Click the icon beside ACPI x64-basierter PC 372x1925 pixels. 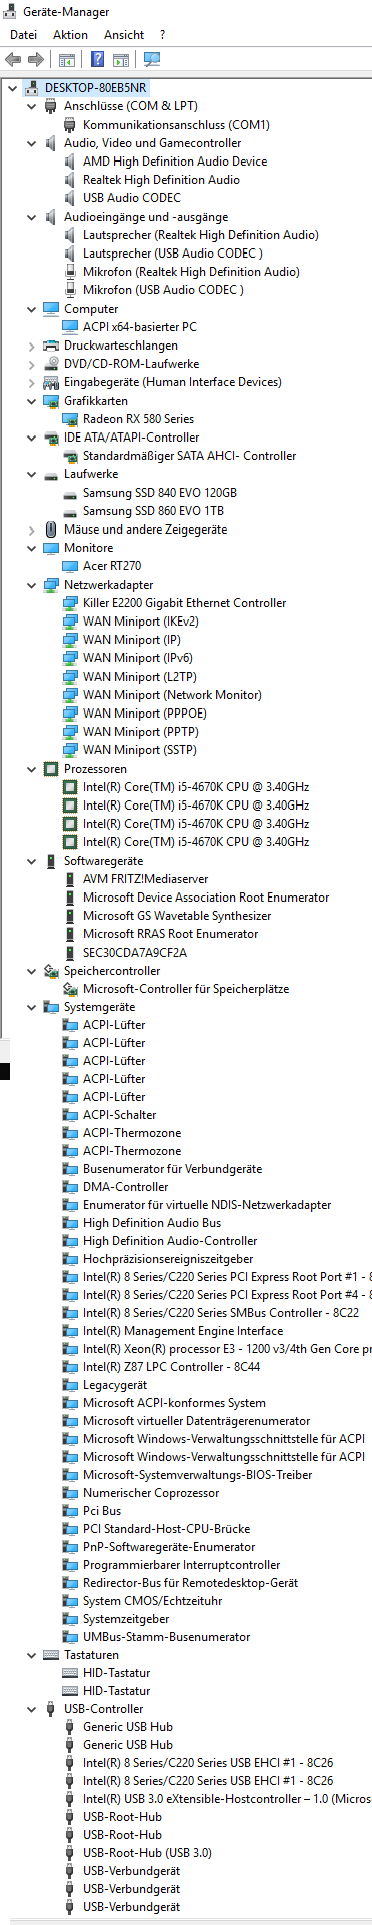tap(70, 327)
